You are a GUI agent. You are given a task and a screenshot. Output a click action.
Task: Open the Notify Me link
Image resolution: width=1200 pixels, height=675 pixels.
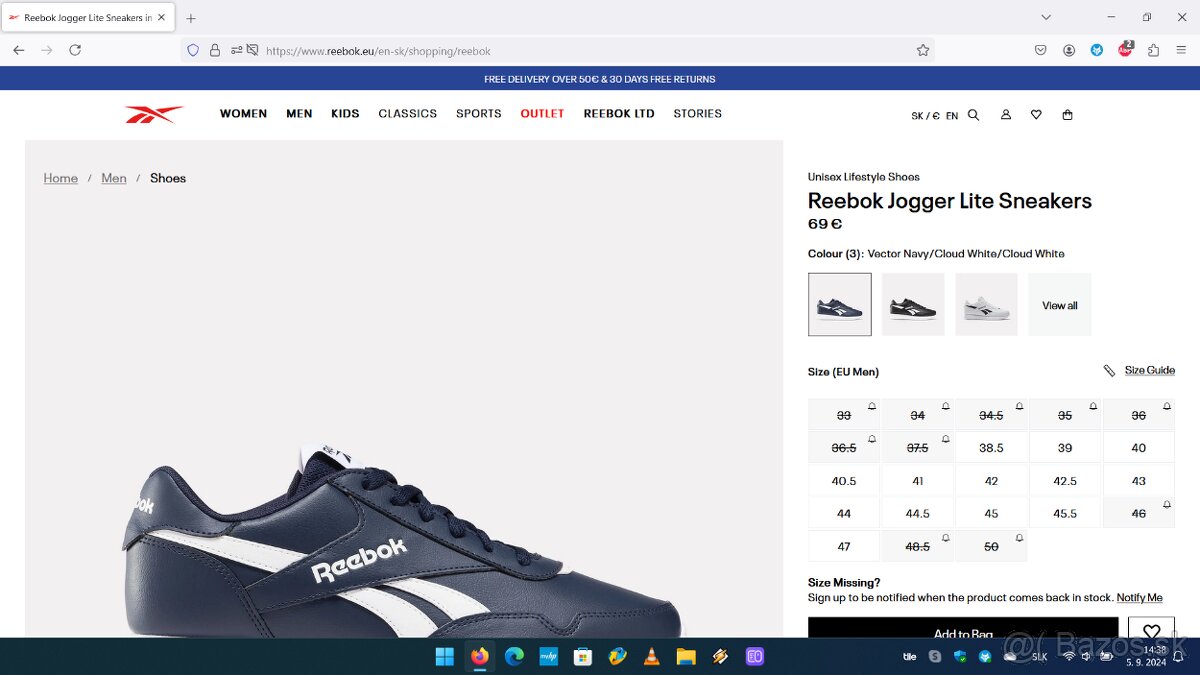point(1140,597)
